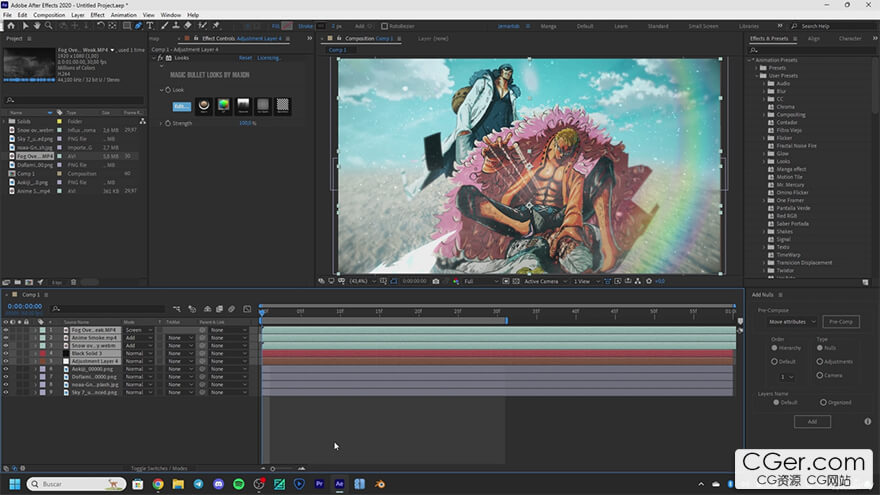Open the Active Camera dropdown
This screenshot has height=495, width=880.
546,281
